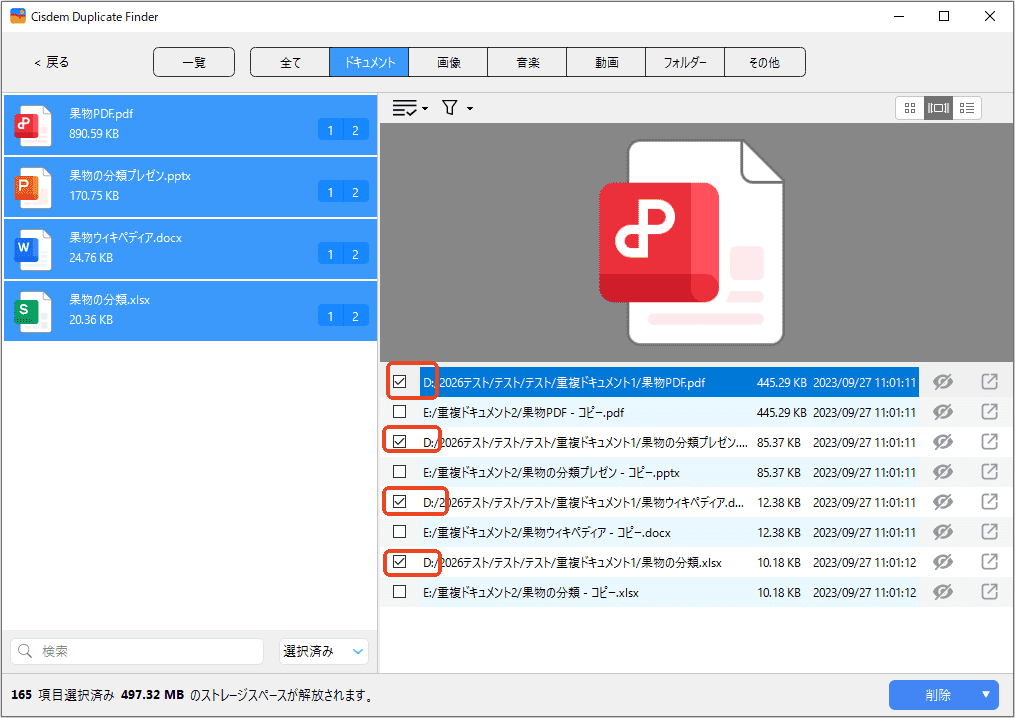The height and width of the screenshot is (718, 1015).
Task: Expand the 削除 button dropdown arrow
Action: tap(986, 695)
